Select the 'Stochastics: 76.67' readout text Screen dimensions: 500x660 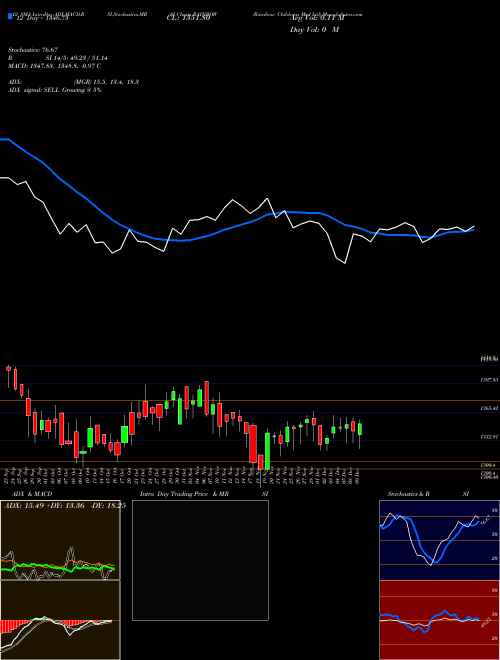tap(32, 50)
